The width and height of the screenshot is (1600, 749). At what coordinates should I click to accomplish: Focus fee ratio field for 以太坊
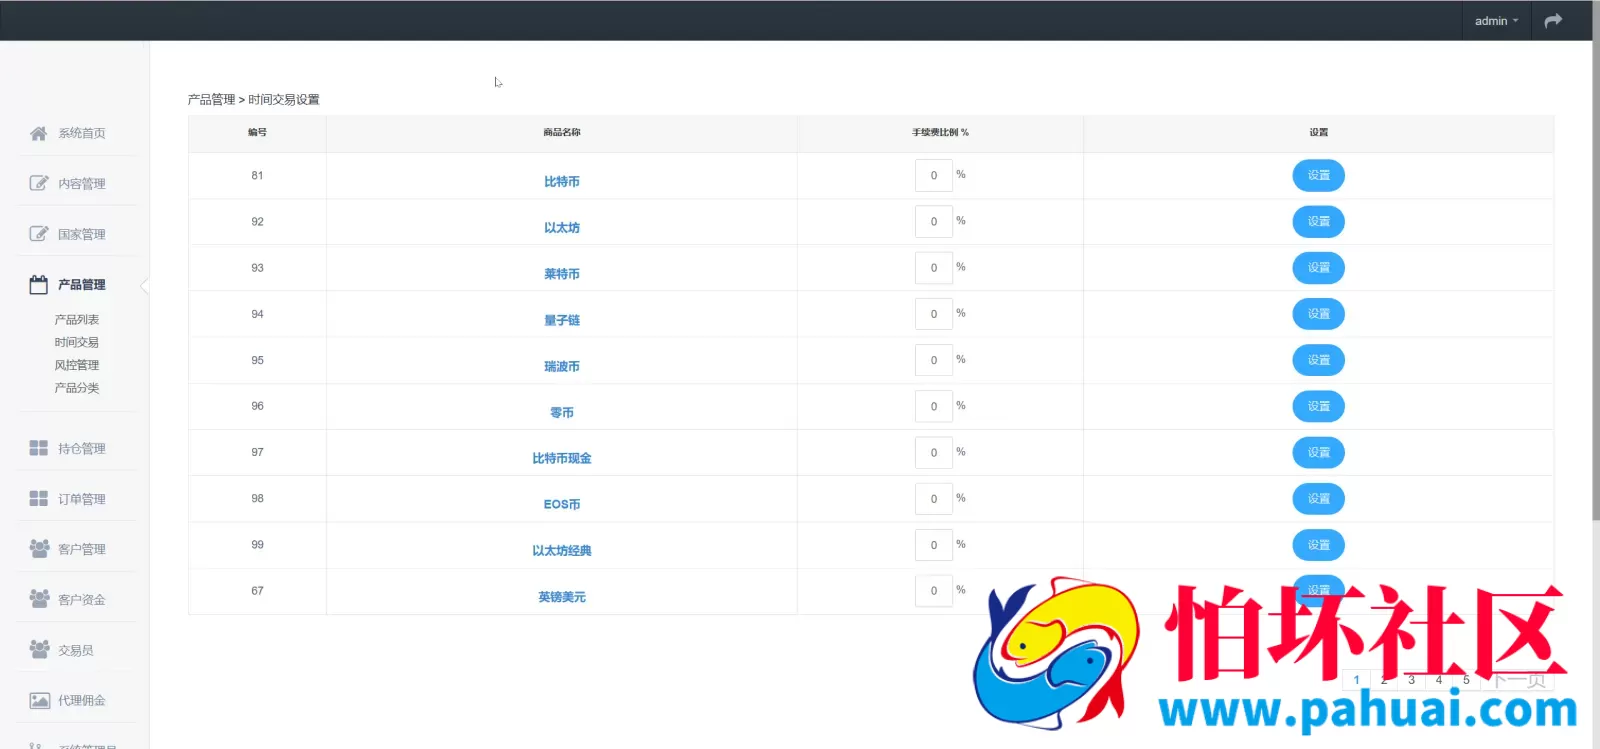[934, 221]
